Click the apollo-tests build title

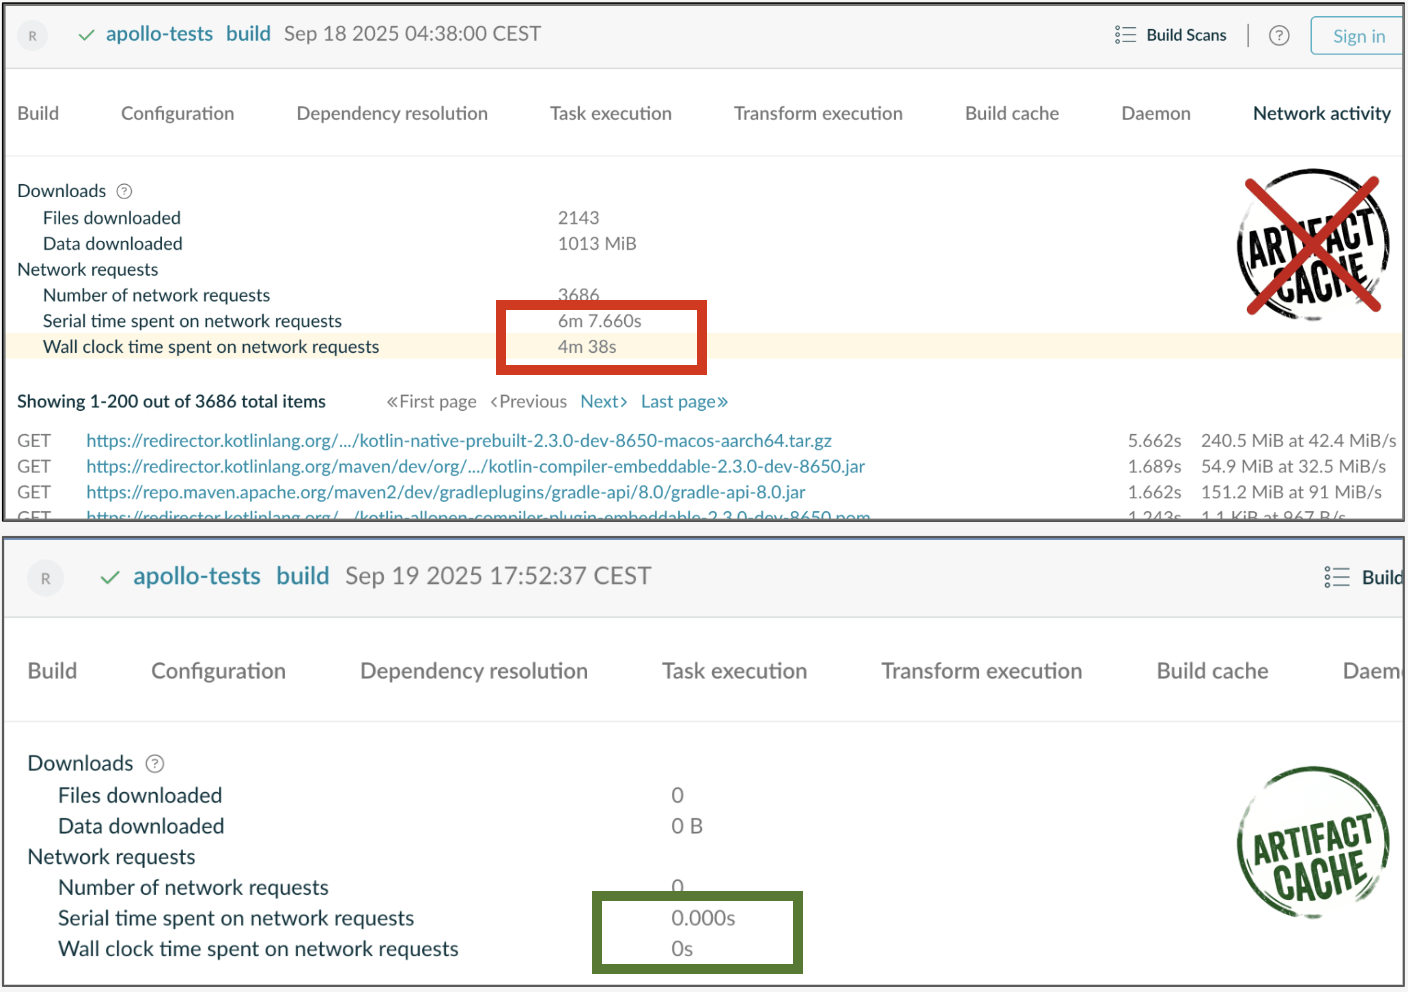(162, 33)
